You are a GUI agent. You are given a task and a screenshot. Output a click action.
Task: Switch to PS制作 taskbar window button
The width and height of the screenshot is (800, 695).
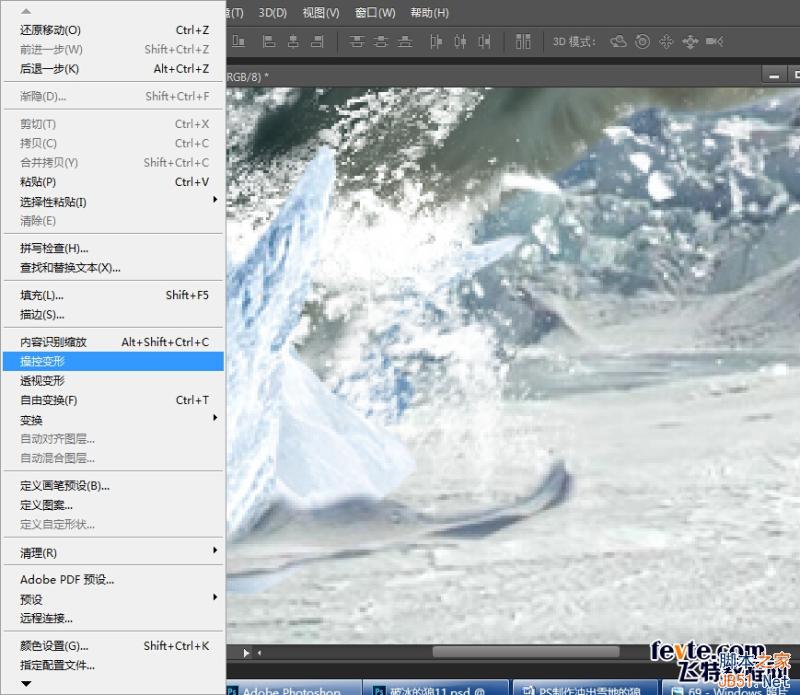pos(584,689)
